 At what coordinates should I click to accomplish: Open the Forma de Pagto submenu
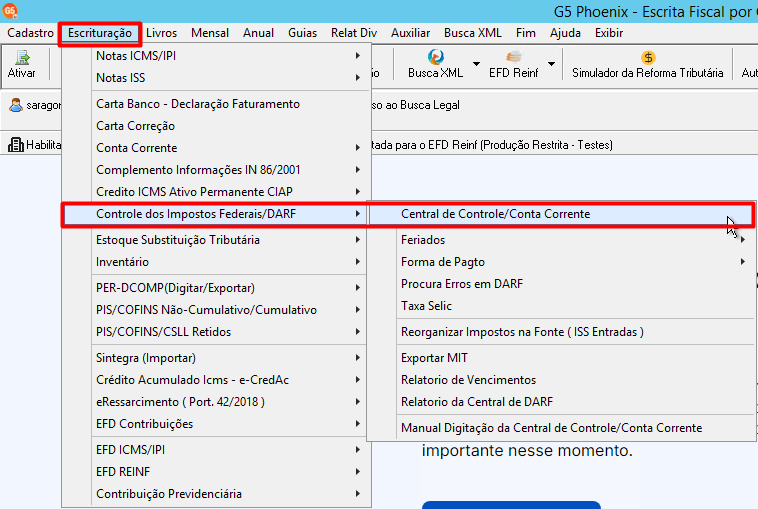tap(561, 262)
